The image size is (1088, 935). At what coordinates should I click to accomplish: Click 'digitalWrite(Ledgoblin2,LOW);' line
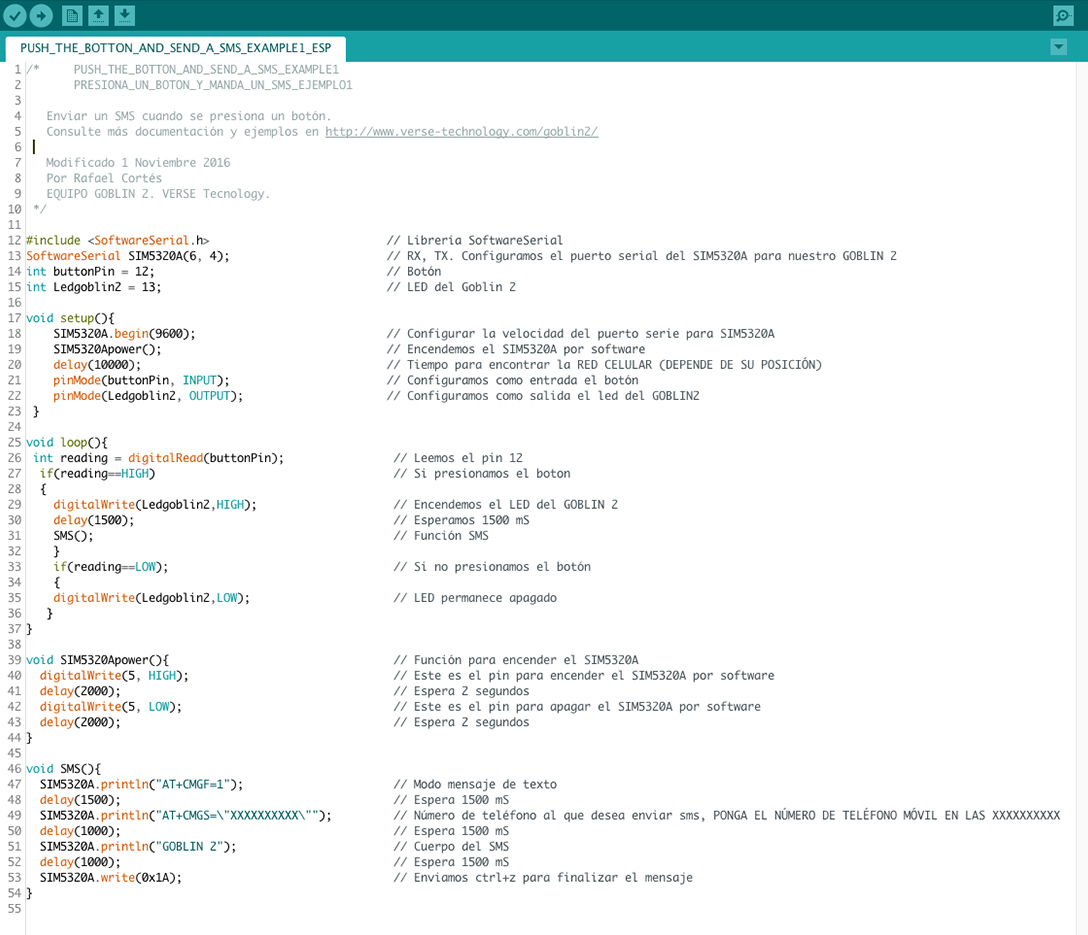point(151,598)
